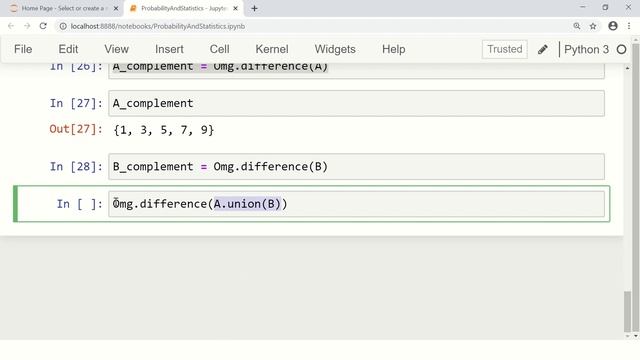This screenshot has height=360, width=640.
Task: Click the Out[27]: prompt label
Action: pyautogui.click(x=76, y=129)
